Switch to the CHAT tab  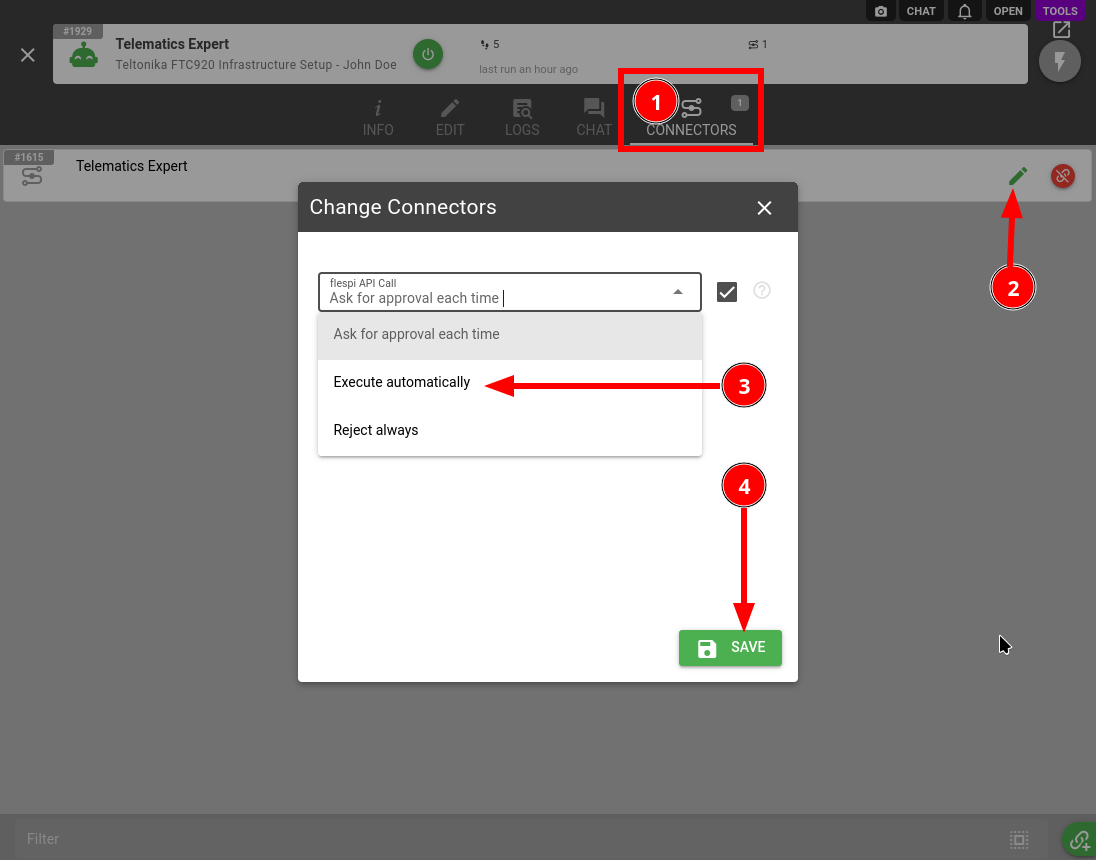(594, 117)
